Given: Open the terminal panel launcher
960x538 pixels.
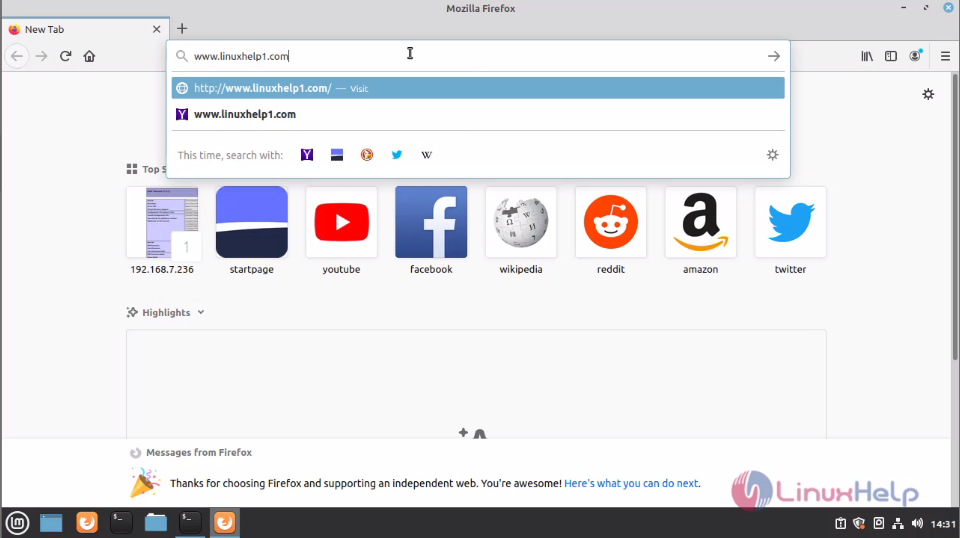Looking at the screenshot, I should tap(121, 523).
